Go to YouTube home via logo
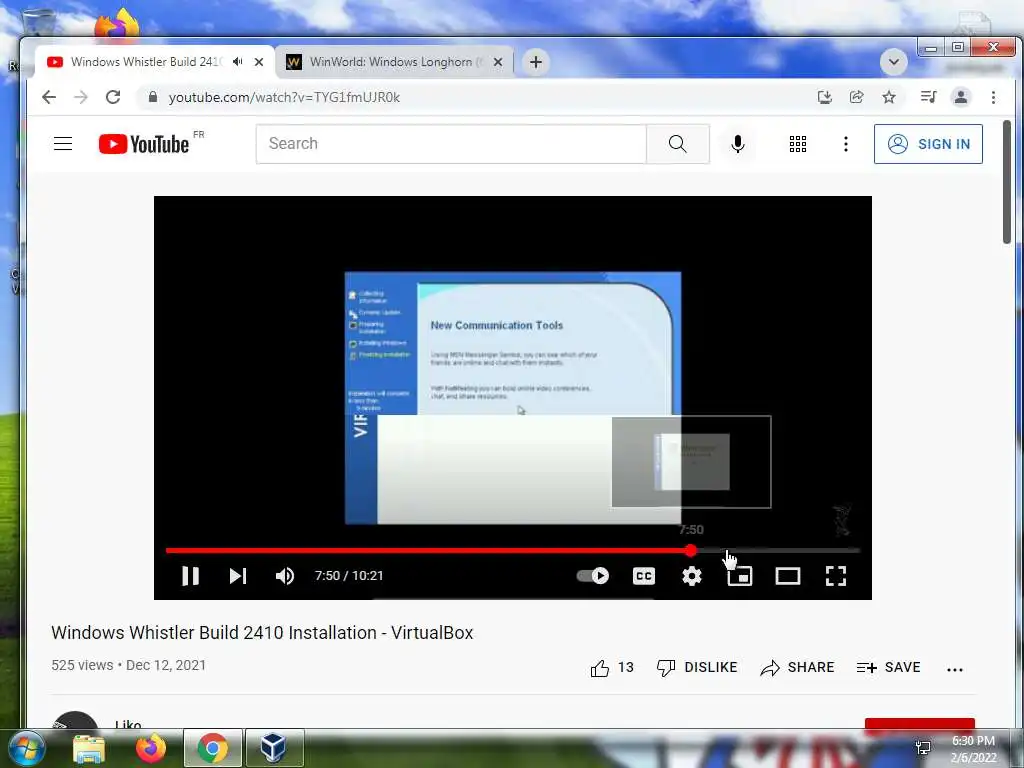This screenshot has width=1024, height=768. 144,144
